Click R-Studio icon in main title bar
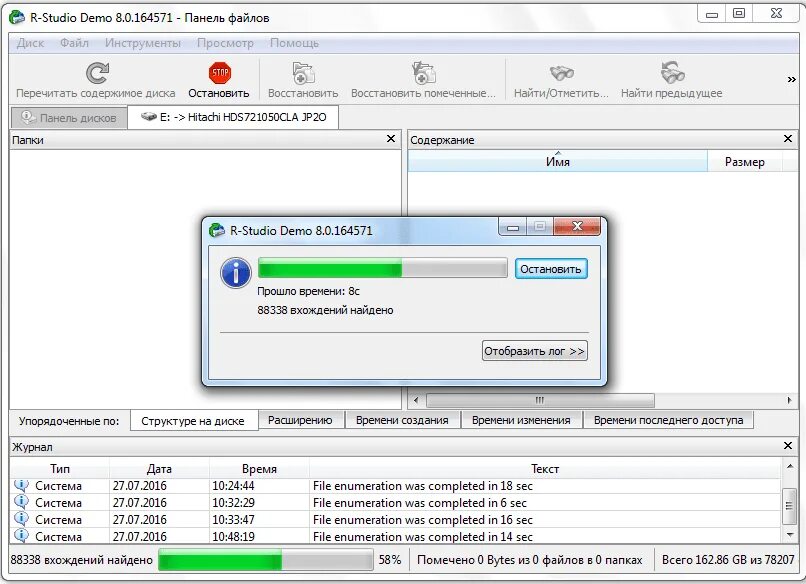806x584 pixels. tap(17, 17)
